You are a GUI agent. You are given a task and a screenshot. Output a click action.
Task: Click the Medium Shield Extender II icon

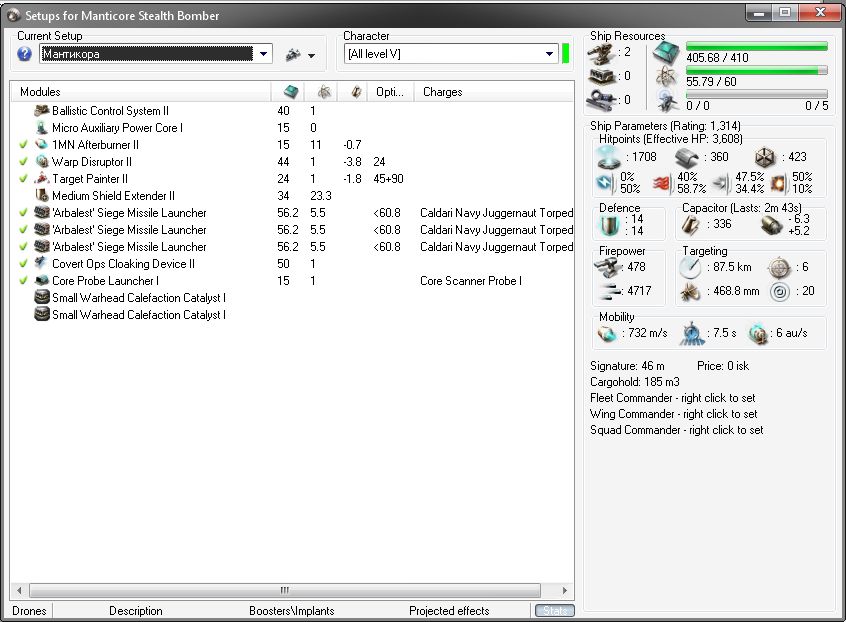[42, 195]
